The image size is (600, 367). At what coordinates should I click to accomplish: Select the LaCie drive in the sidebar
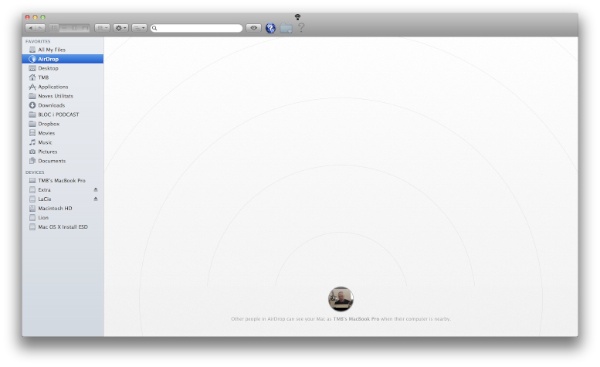pyautogui.click(x=62, y=199)
